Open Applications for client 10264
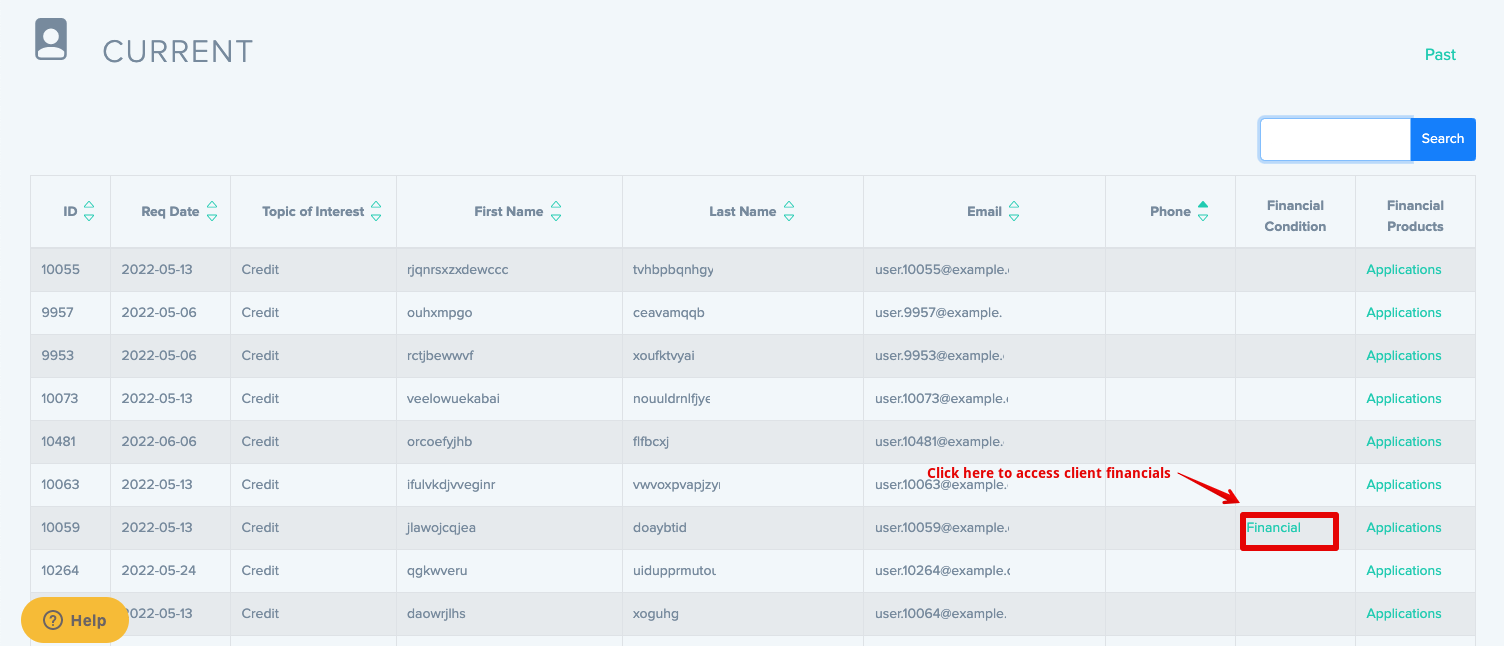Screen dimensions: 1504x646 pyautogui.click(x=1403, y=570)
